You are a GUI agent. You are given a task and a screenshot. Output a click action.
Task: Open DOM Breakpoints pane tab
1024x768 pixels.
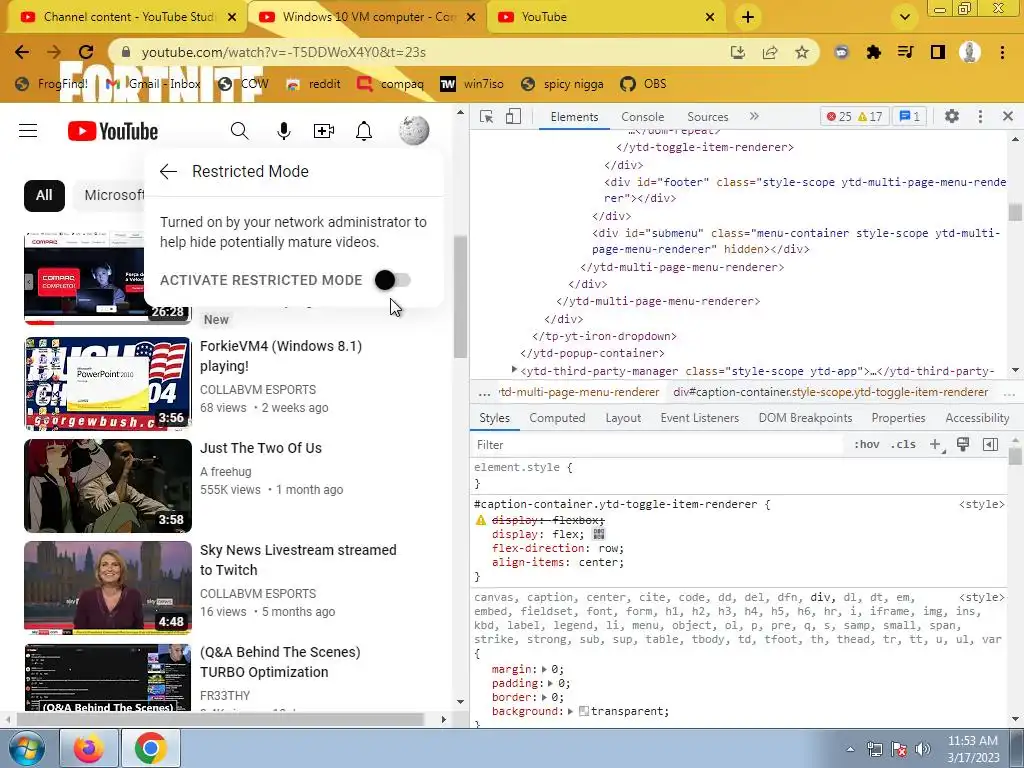pos(805,418)
